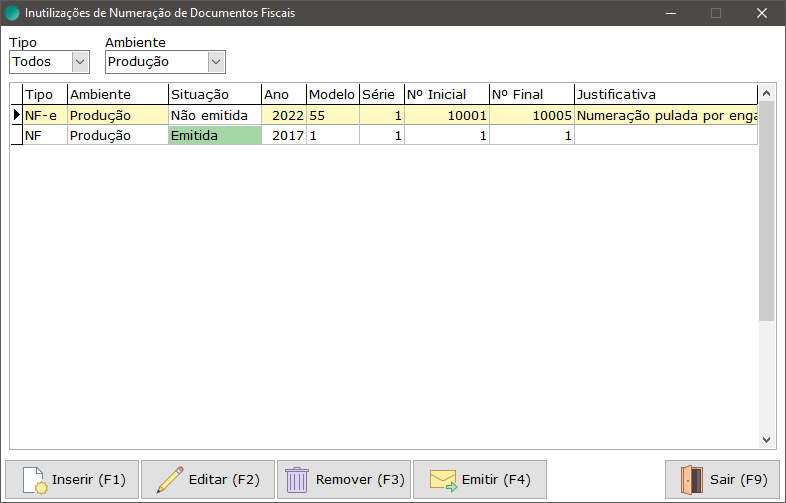Click the Sair door icon
This screenshot has height=503, width=786.
pyautogui.click(x=692, y=480)
